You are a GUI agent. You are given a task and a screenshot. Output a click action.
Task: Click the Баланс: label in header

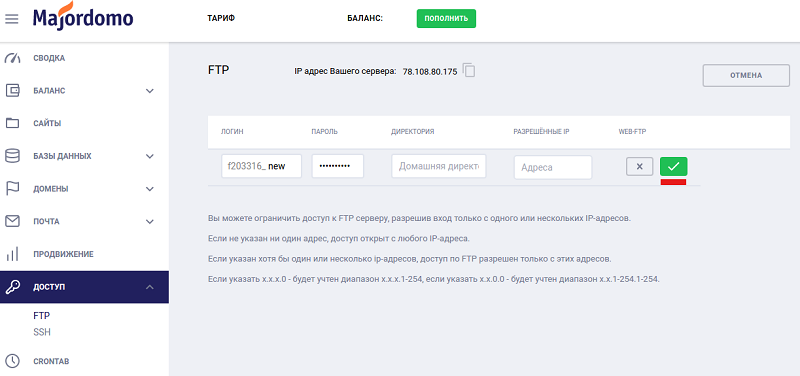[365, 18]
